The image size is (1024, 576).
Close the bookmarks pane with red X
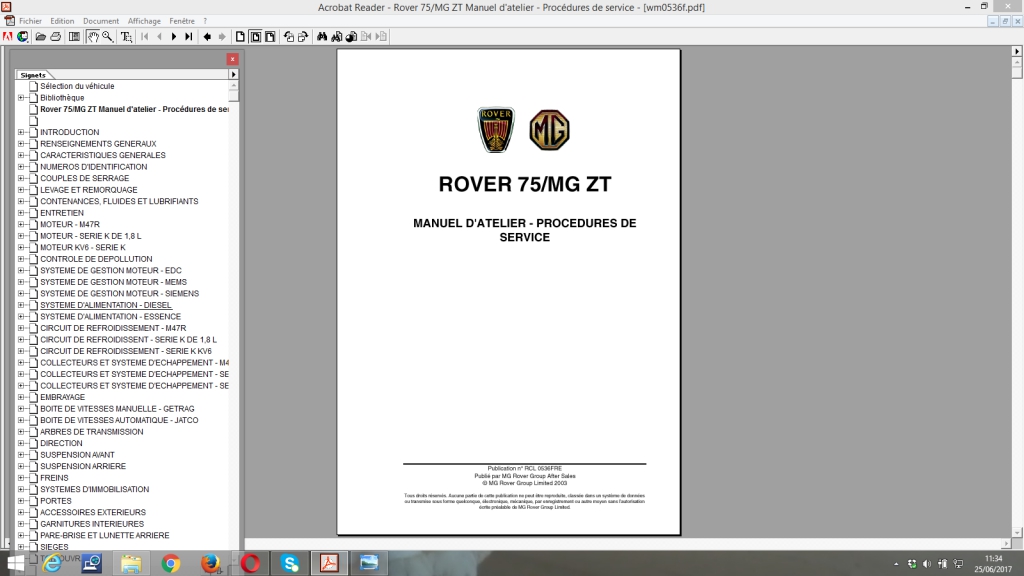232,59
